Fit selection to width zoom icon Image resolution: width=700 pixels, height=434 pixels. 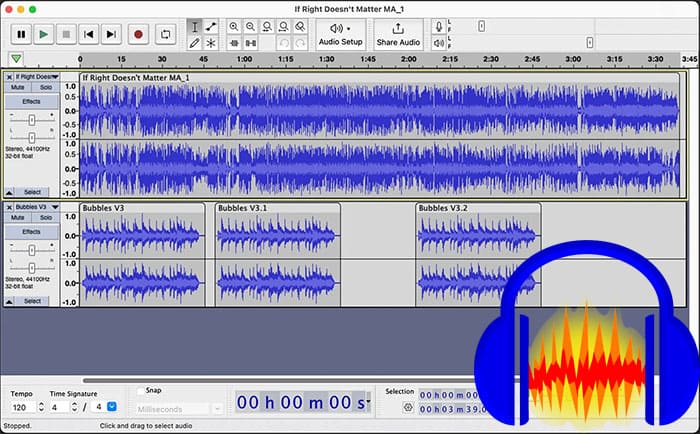[267, 27]
